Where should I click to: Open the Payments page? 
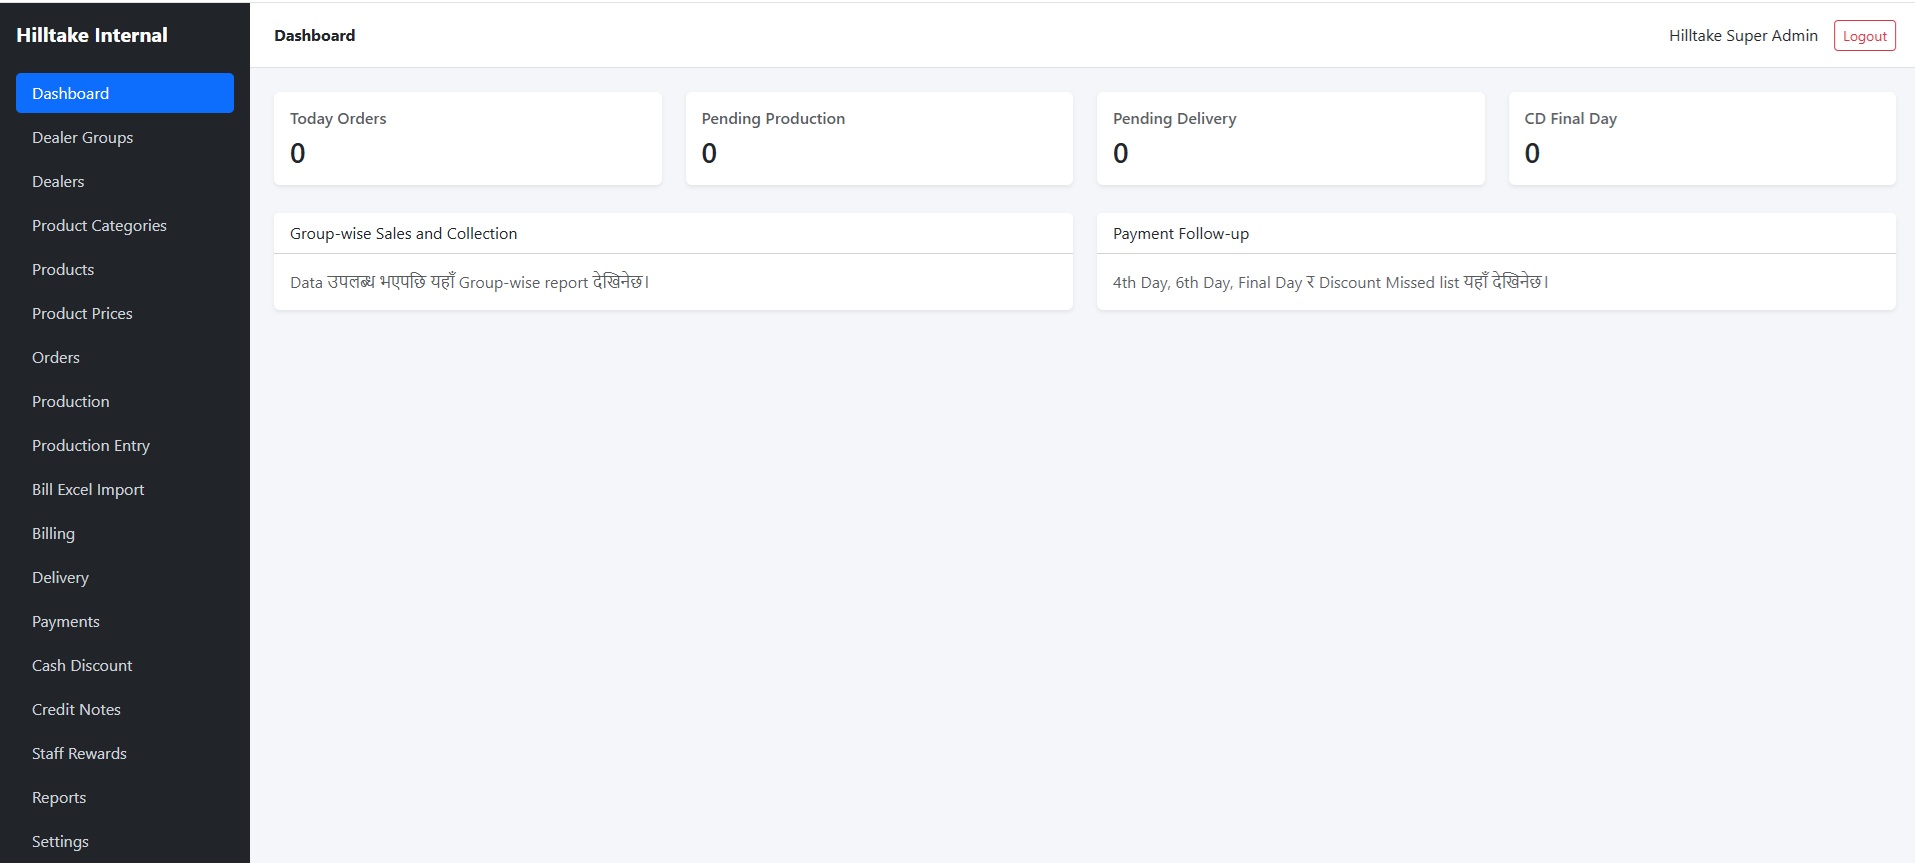(125, 621)
